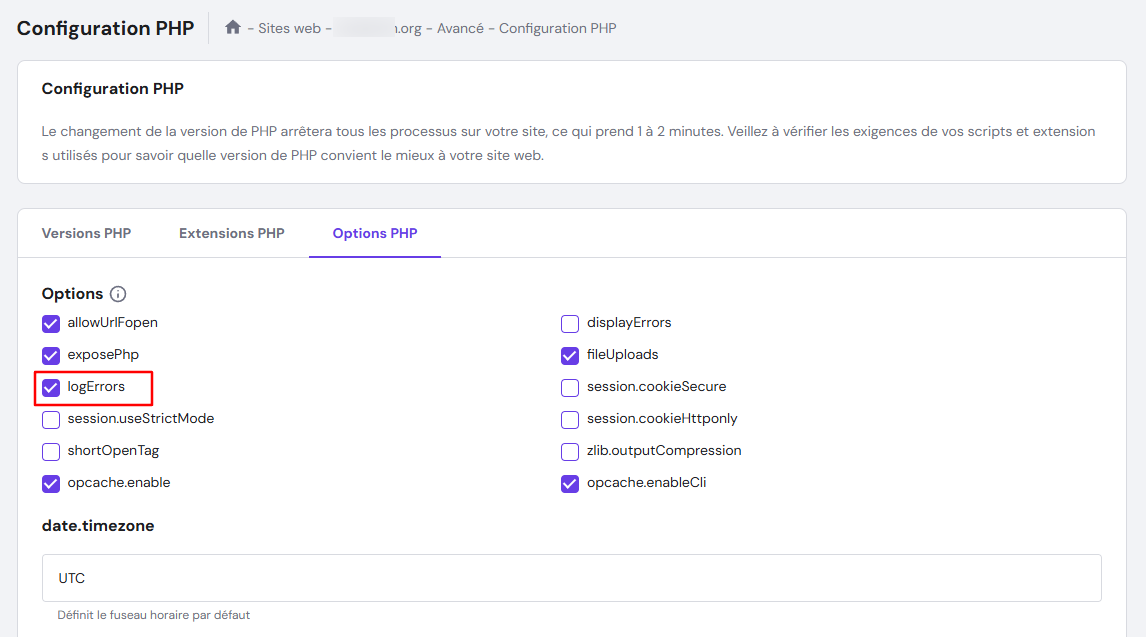Image resolution: width=1146 pixels, height=637 pixels.
Task: Click the UTC timezone field
Action: click(571, 577)
